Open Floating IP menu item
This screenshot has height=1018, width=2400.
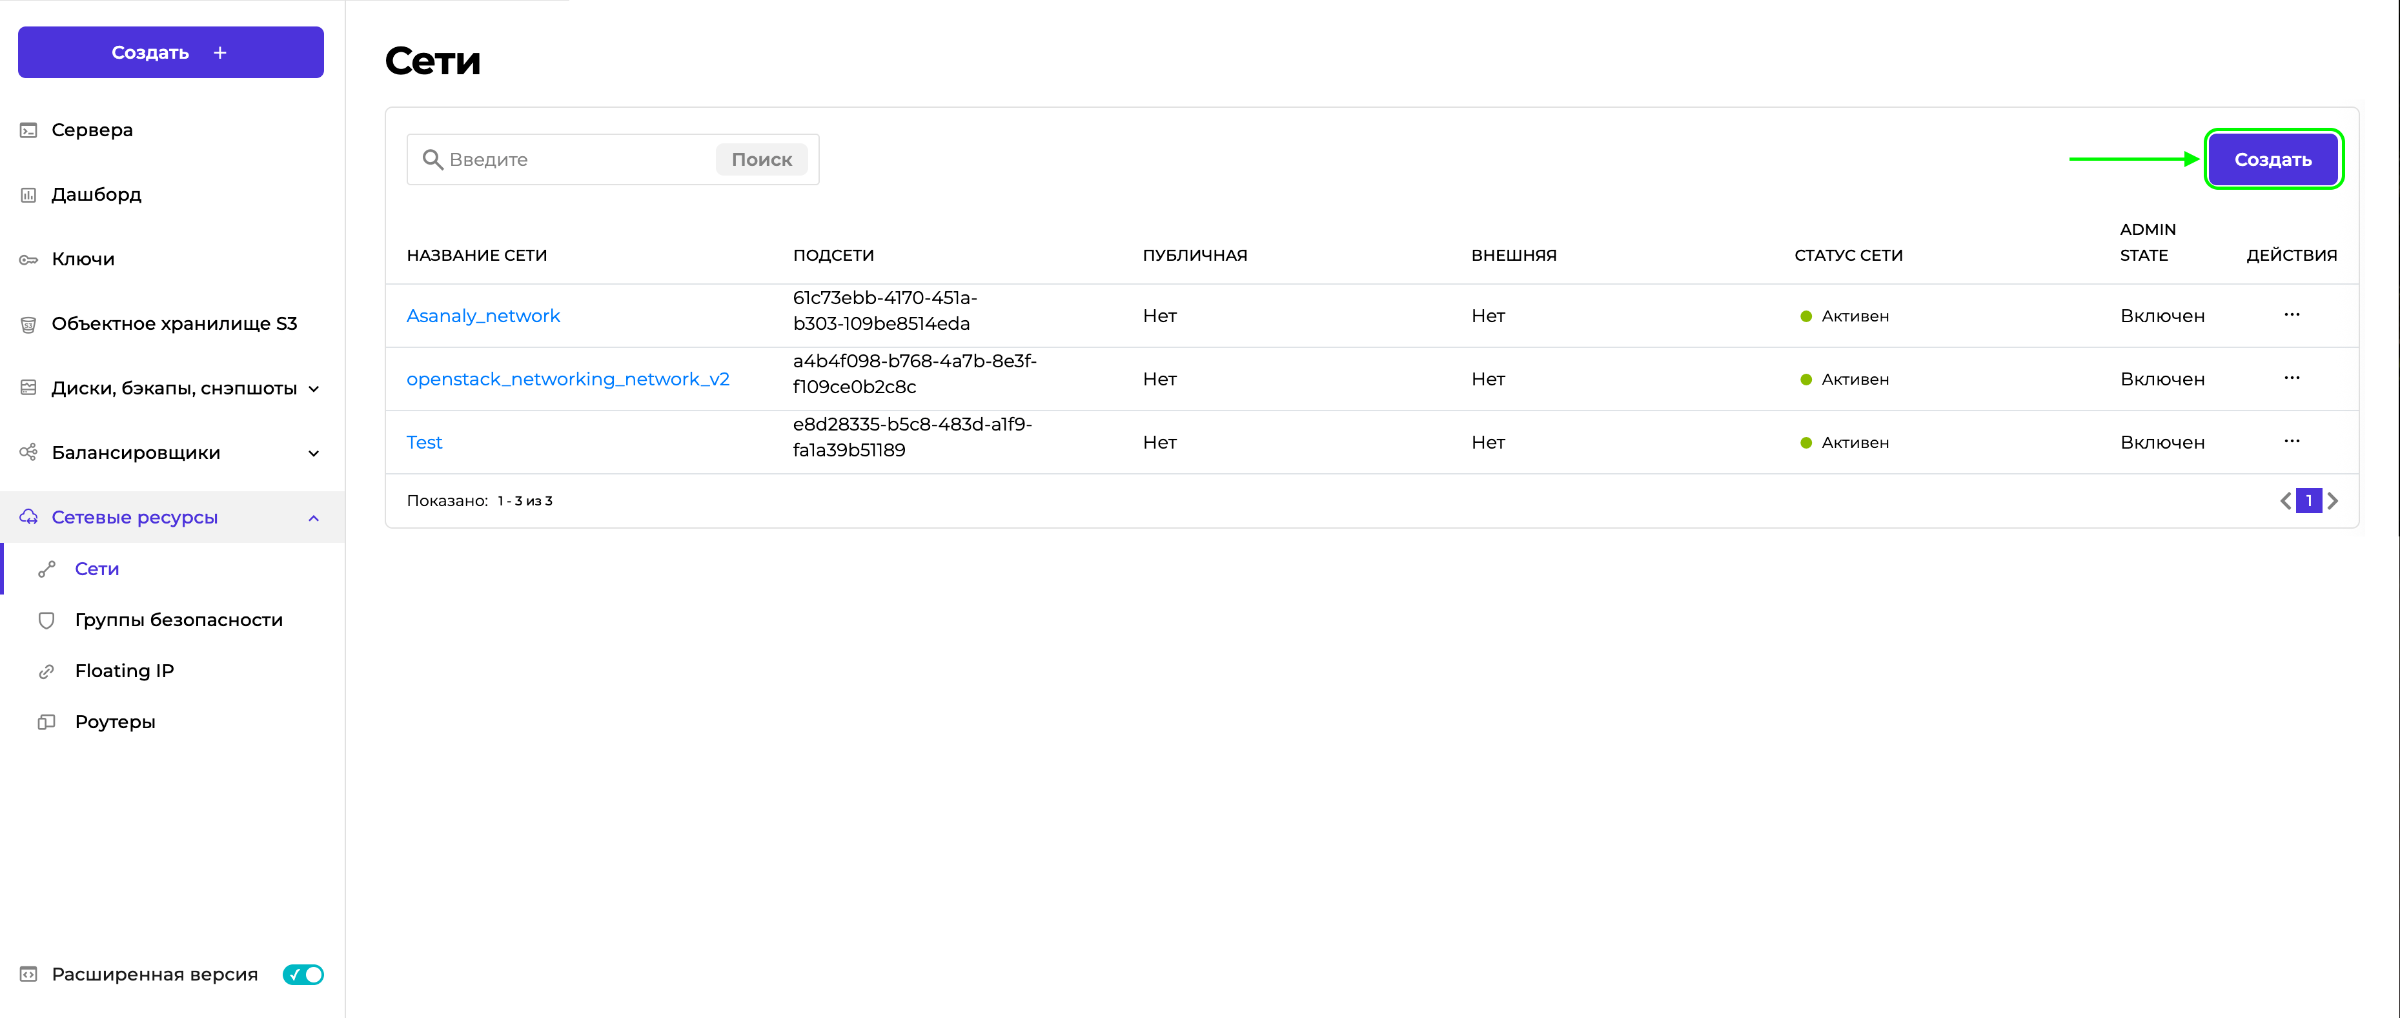[x=124, y=671]
